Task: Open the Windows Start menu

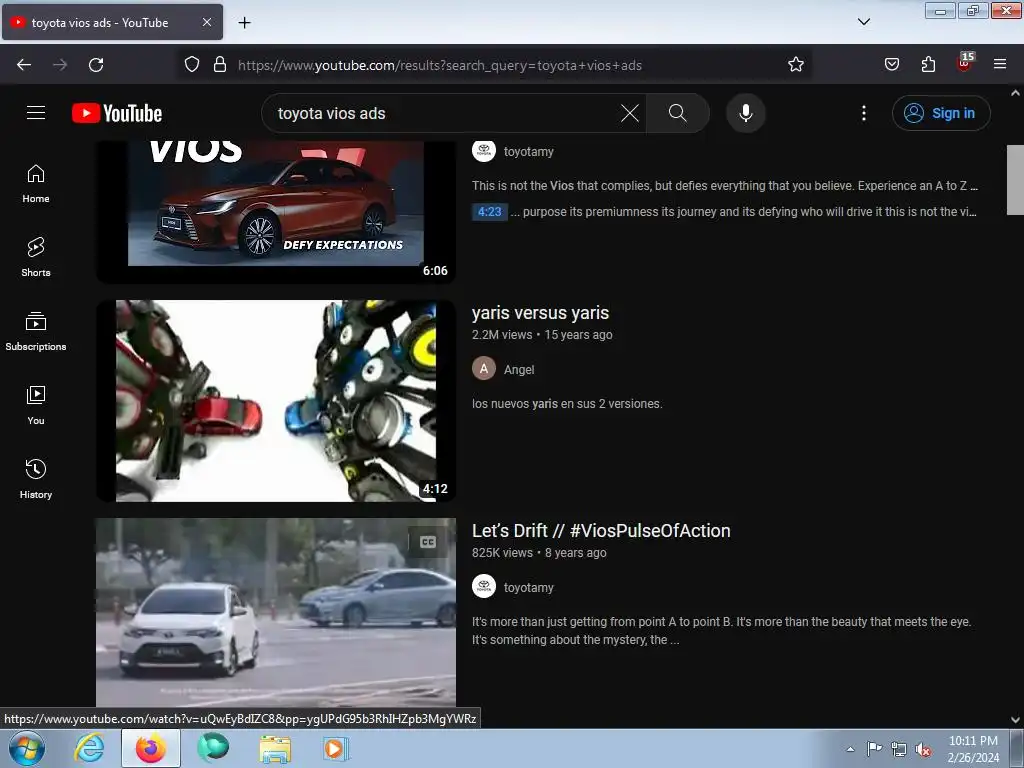Action: (x=27, y=749)
